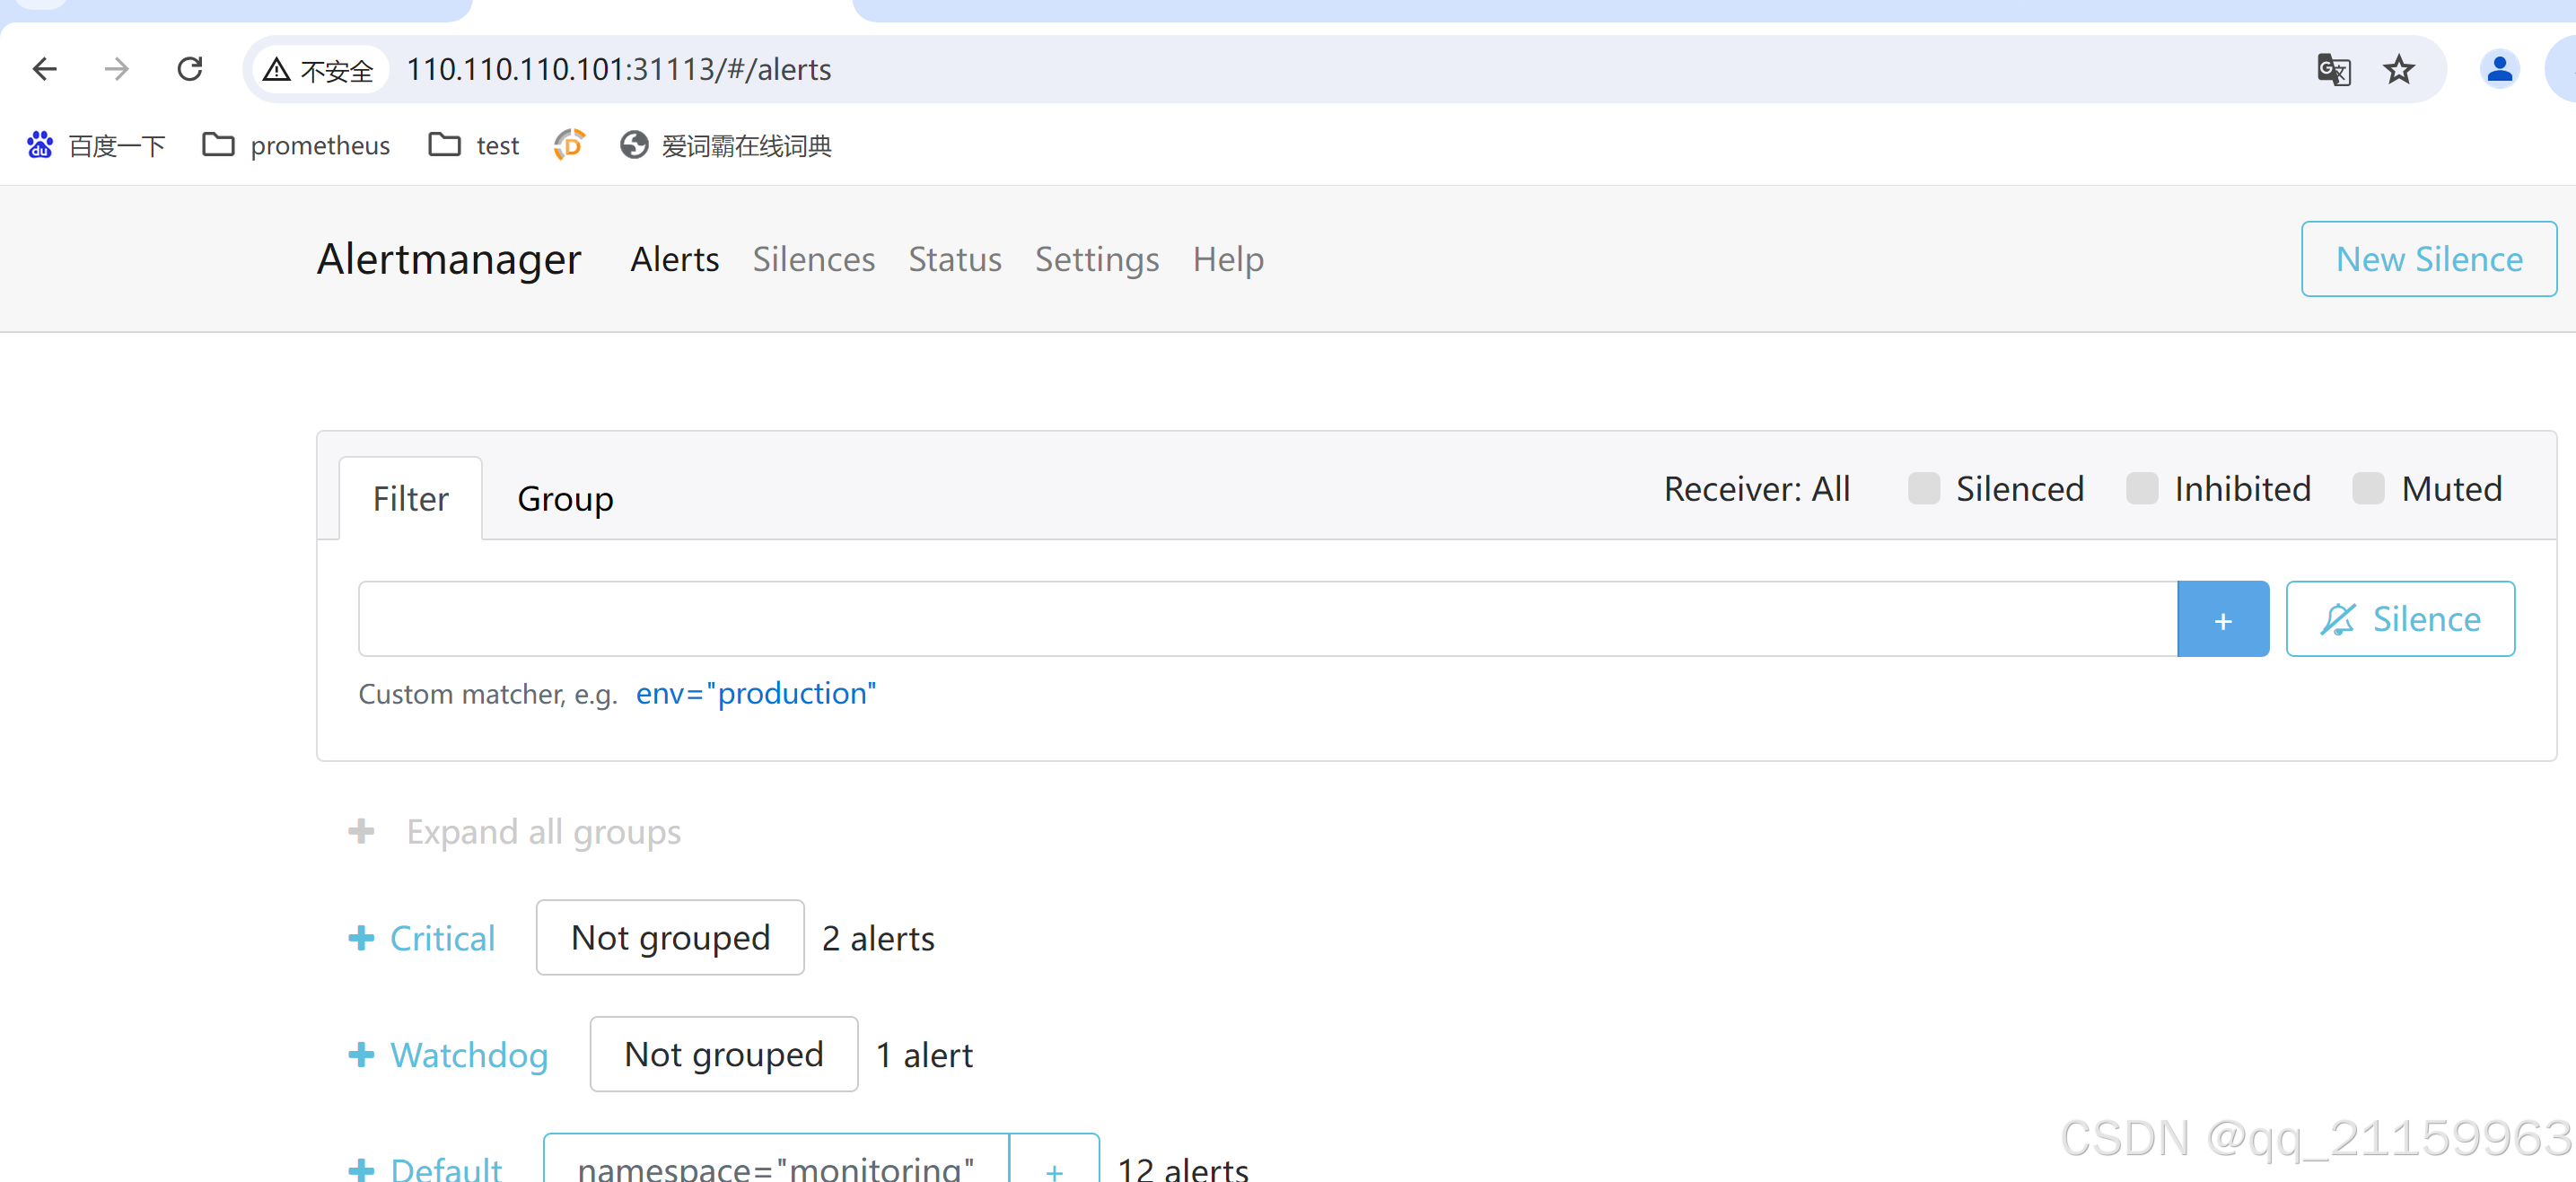Open the Status nav item
This screenshot has height=1182, width=2576.
tap(954, 259)
